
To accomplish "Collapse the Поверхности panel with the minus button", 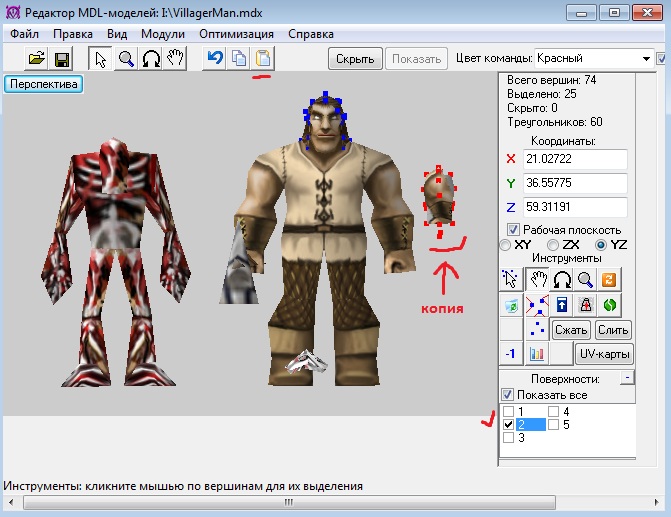I will 627,377.
